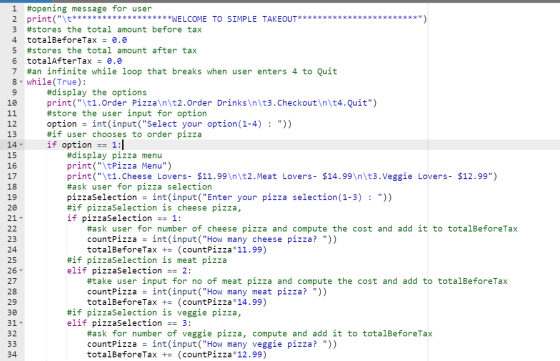Click the '#store the user input for option' comment
560x361 pixels.
127,113
